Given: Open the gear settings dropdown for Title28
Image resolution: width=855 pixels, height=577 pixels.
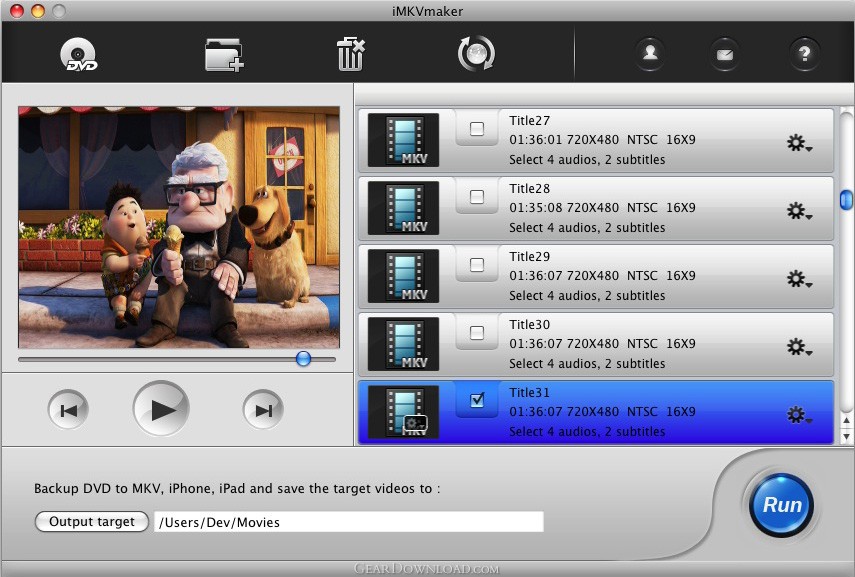Looking at the screenshot, I should coord(797,211).
